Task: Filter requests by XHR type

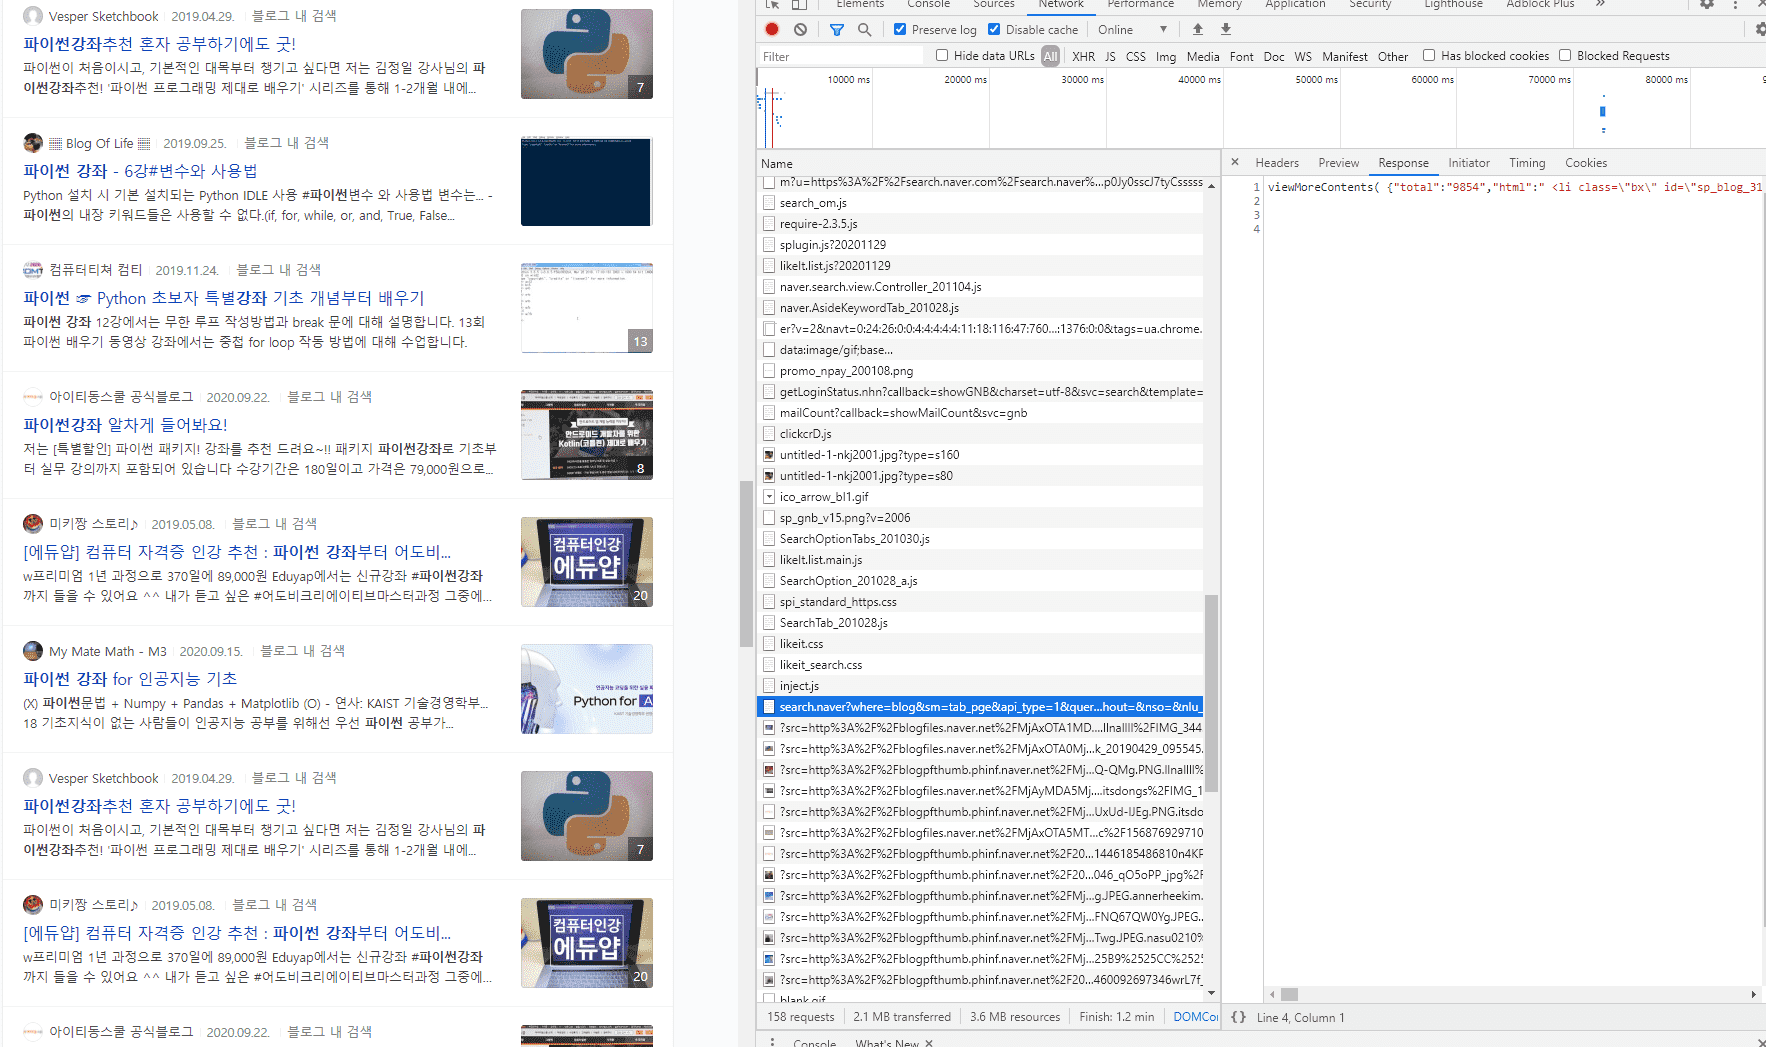Action: pos(1083,57)
